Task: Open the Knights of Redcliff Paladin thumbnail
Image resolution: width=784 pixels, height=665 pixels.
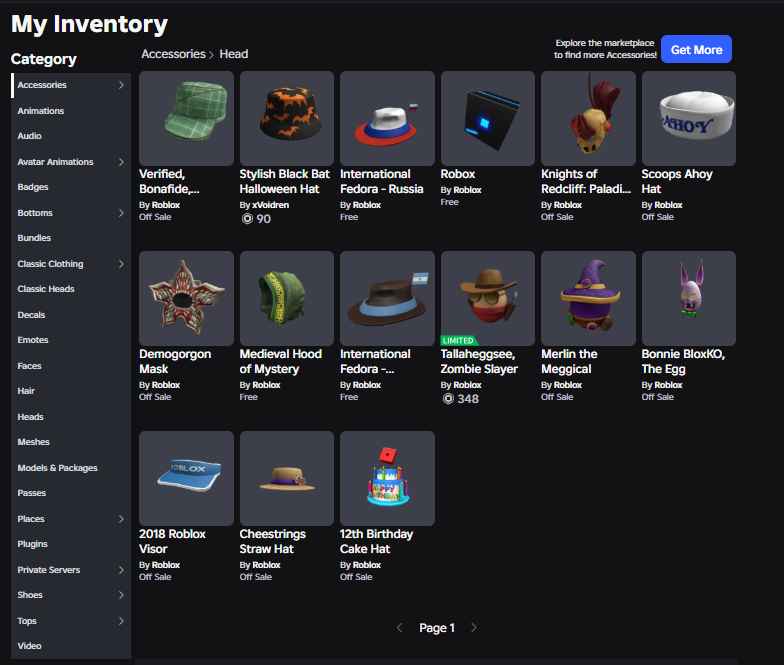Action: coord(588,118)
